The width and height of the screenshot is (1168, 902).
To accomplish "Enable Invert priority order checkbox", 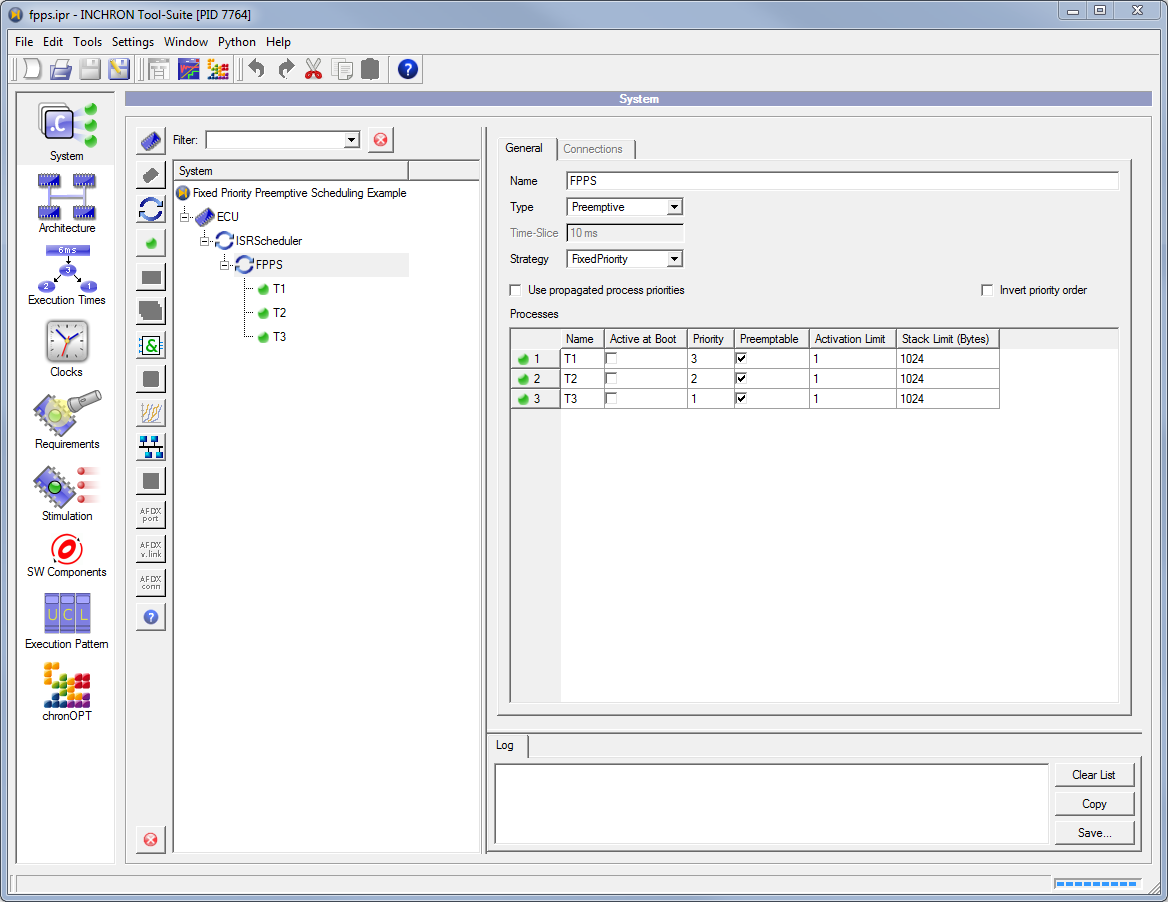I will 987,290.
